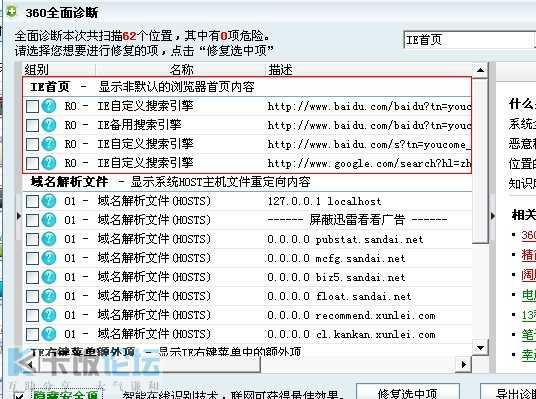Select checkbox for 屏蔽迅雷看看广告 HOSTS entry
536x399 pixels.
32,220
